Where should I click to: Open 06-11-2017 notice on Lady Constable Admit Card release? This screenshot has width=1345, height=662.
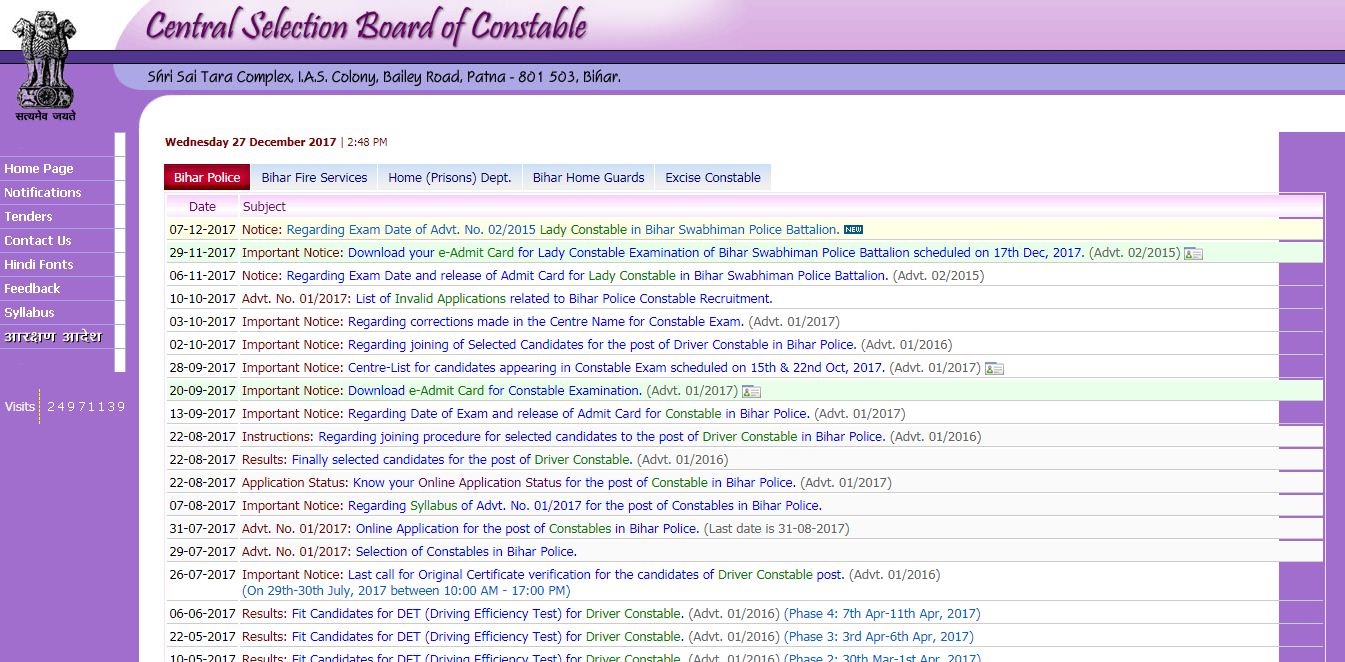[x=587, y=276]
